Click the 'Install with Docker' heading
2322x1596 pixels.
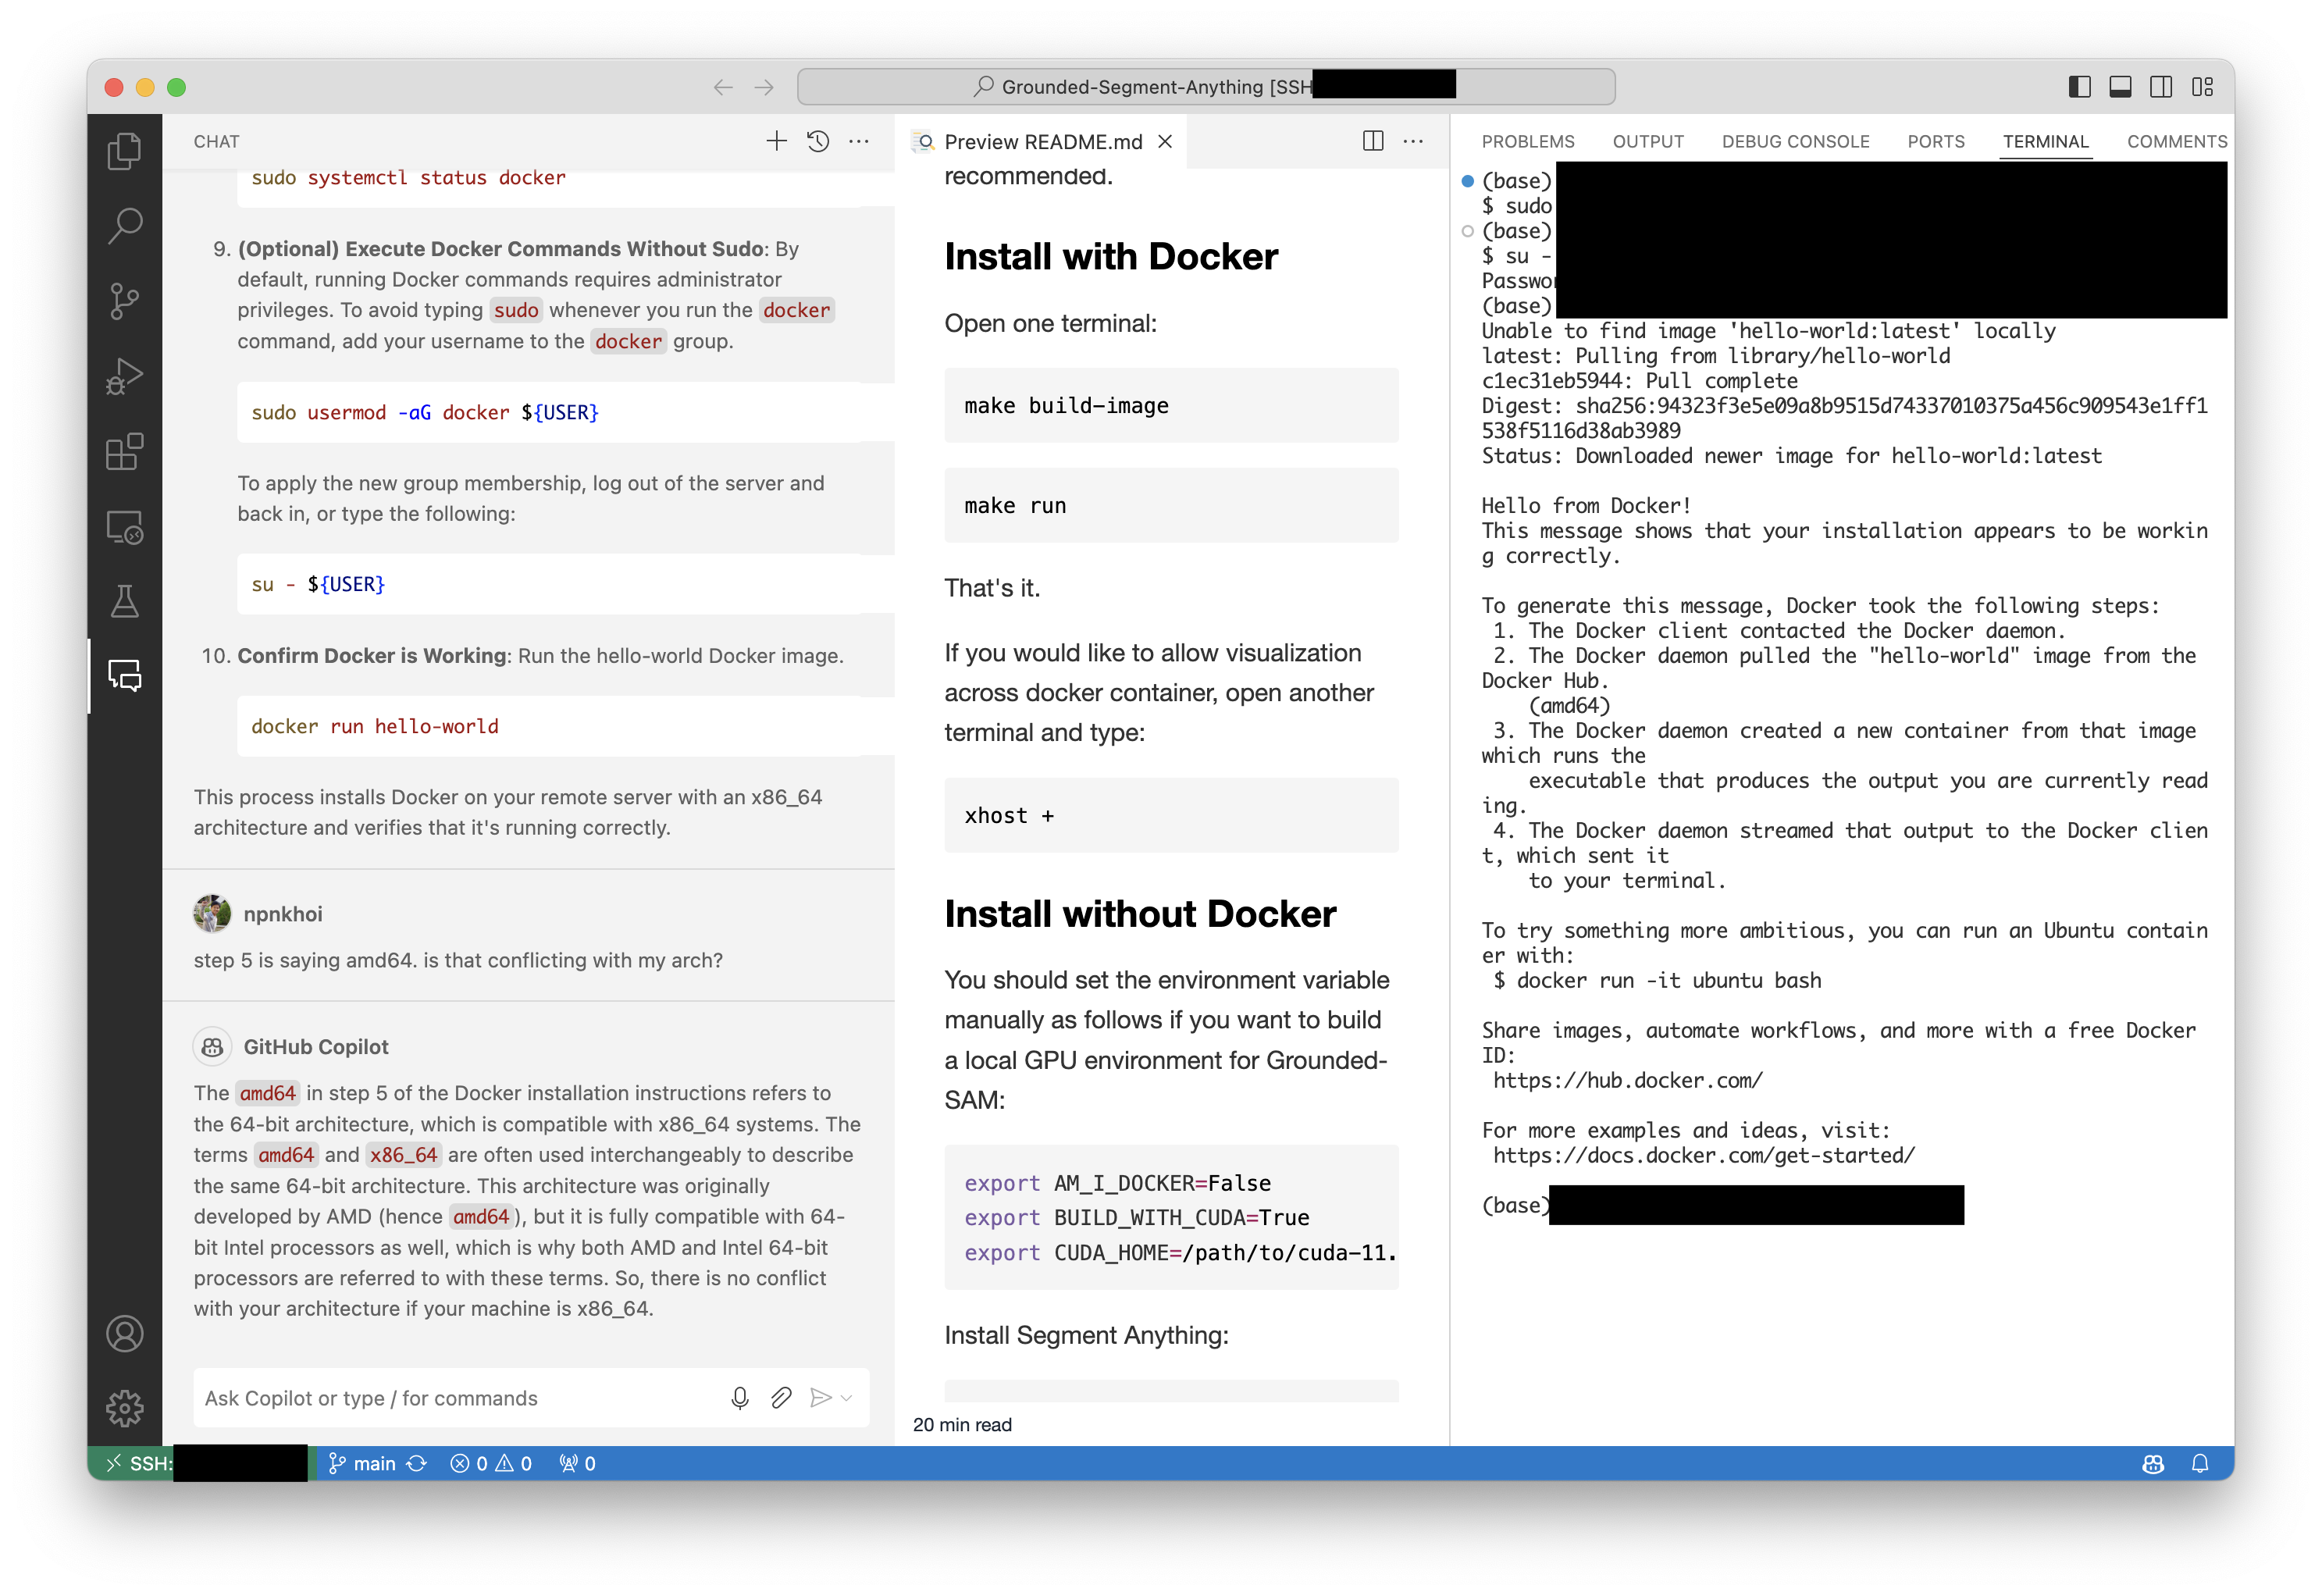coord(1110,257)
